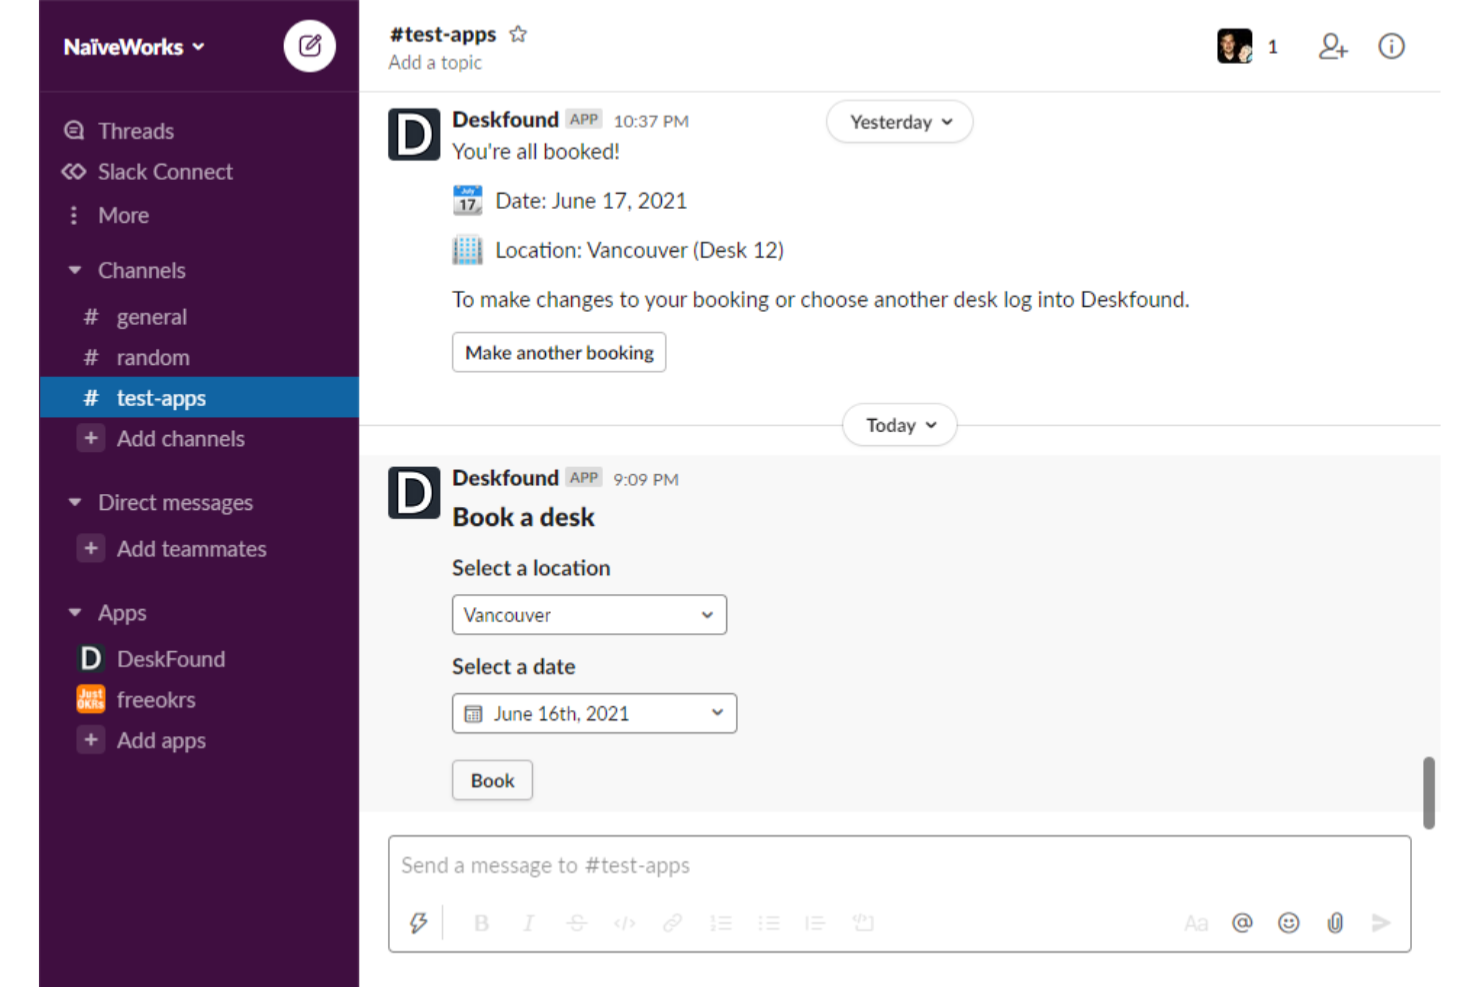Click the message input field
The image size is (1480, 987).
(x=900, y=865)
